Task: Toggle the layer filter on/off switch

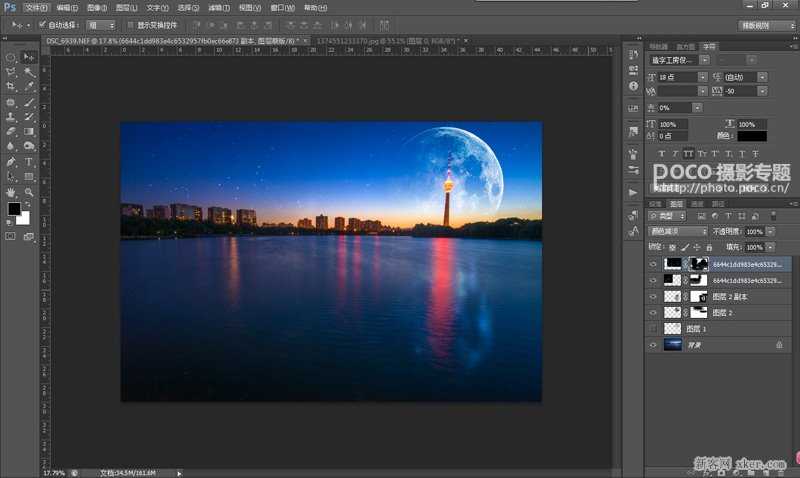Action: [773, 216]
